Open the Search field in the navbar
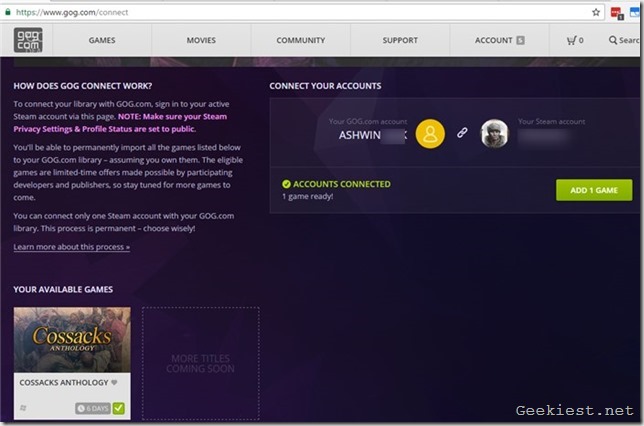 (x=625, y=41)
